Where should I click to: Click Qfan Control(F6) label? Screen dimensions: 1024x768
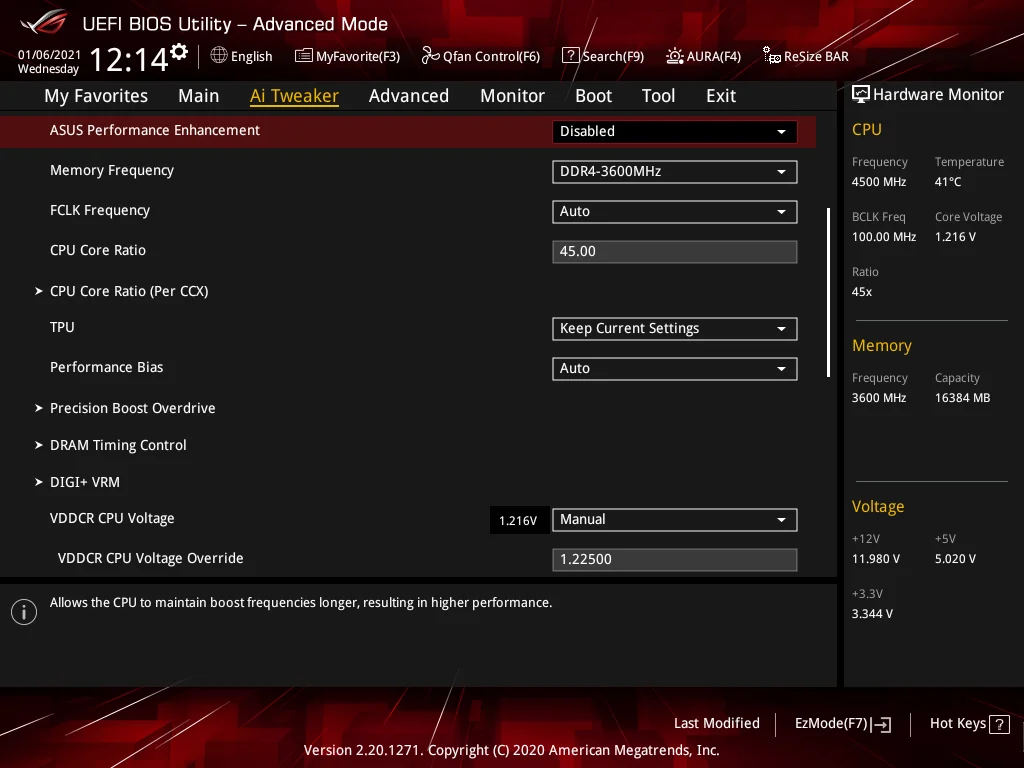click(491, 57)
